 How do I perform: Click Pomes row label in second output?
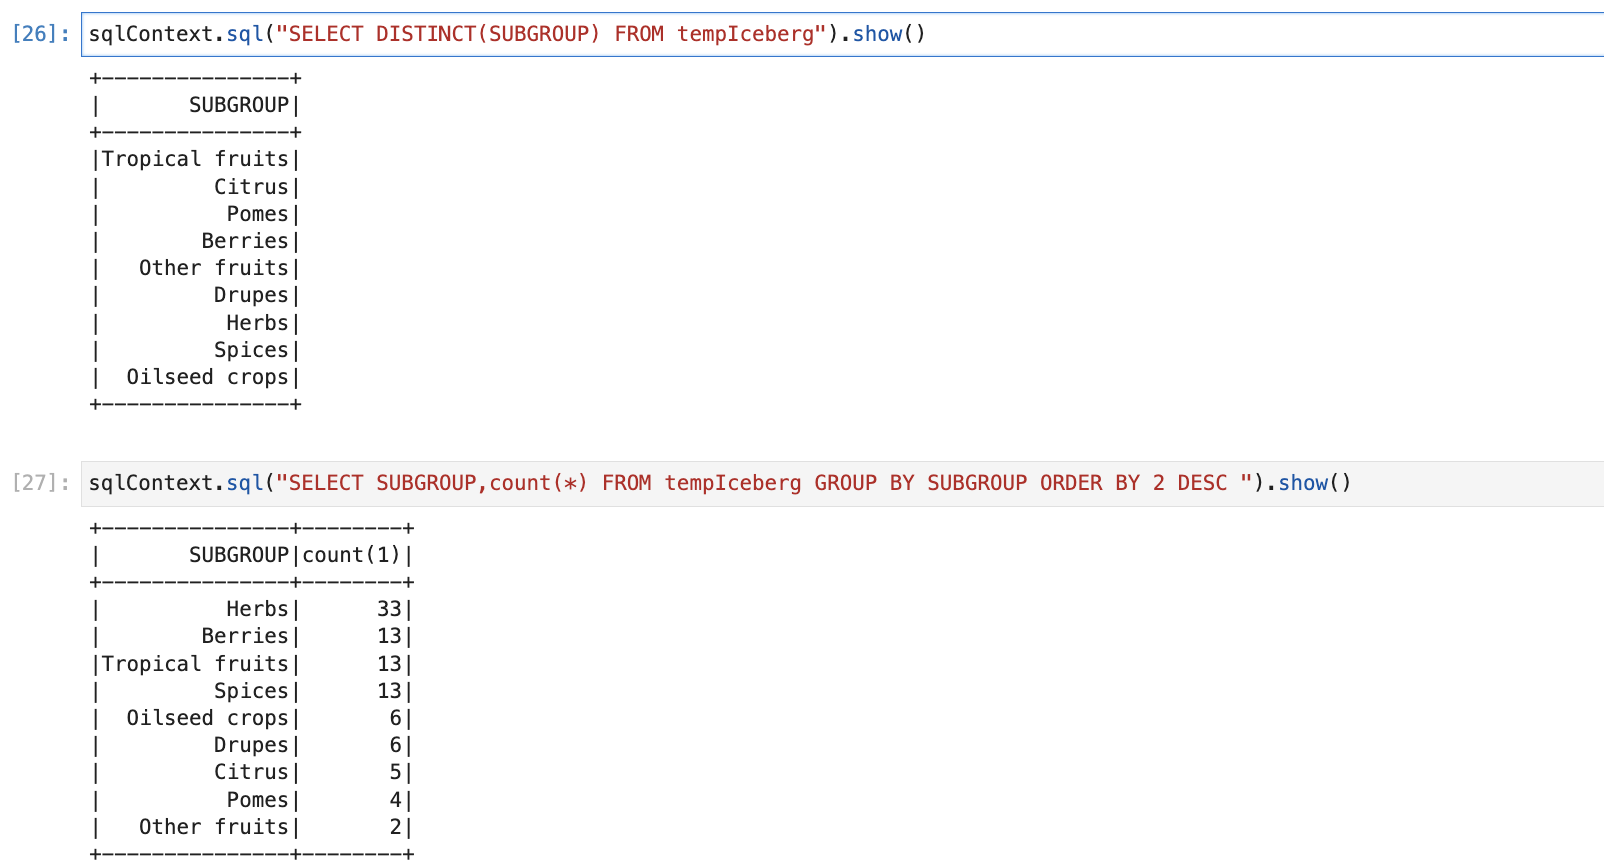257,800
